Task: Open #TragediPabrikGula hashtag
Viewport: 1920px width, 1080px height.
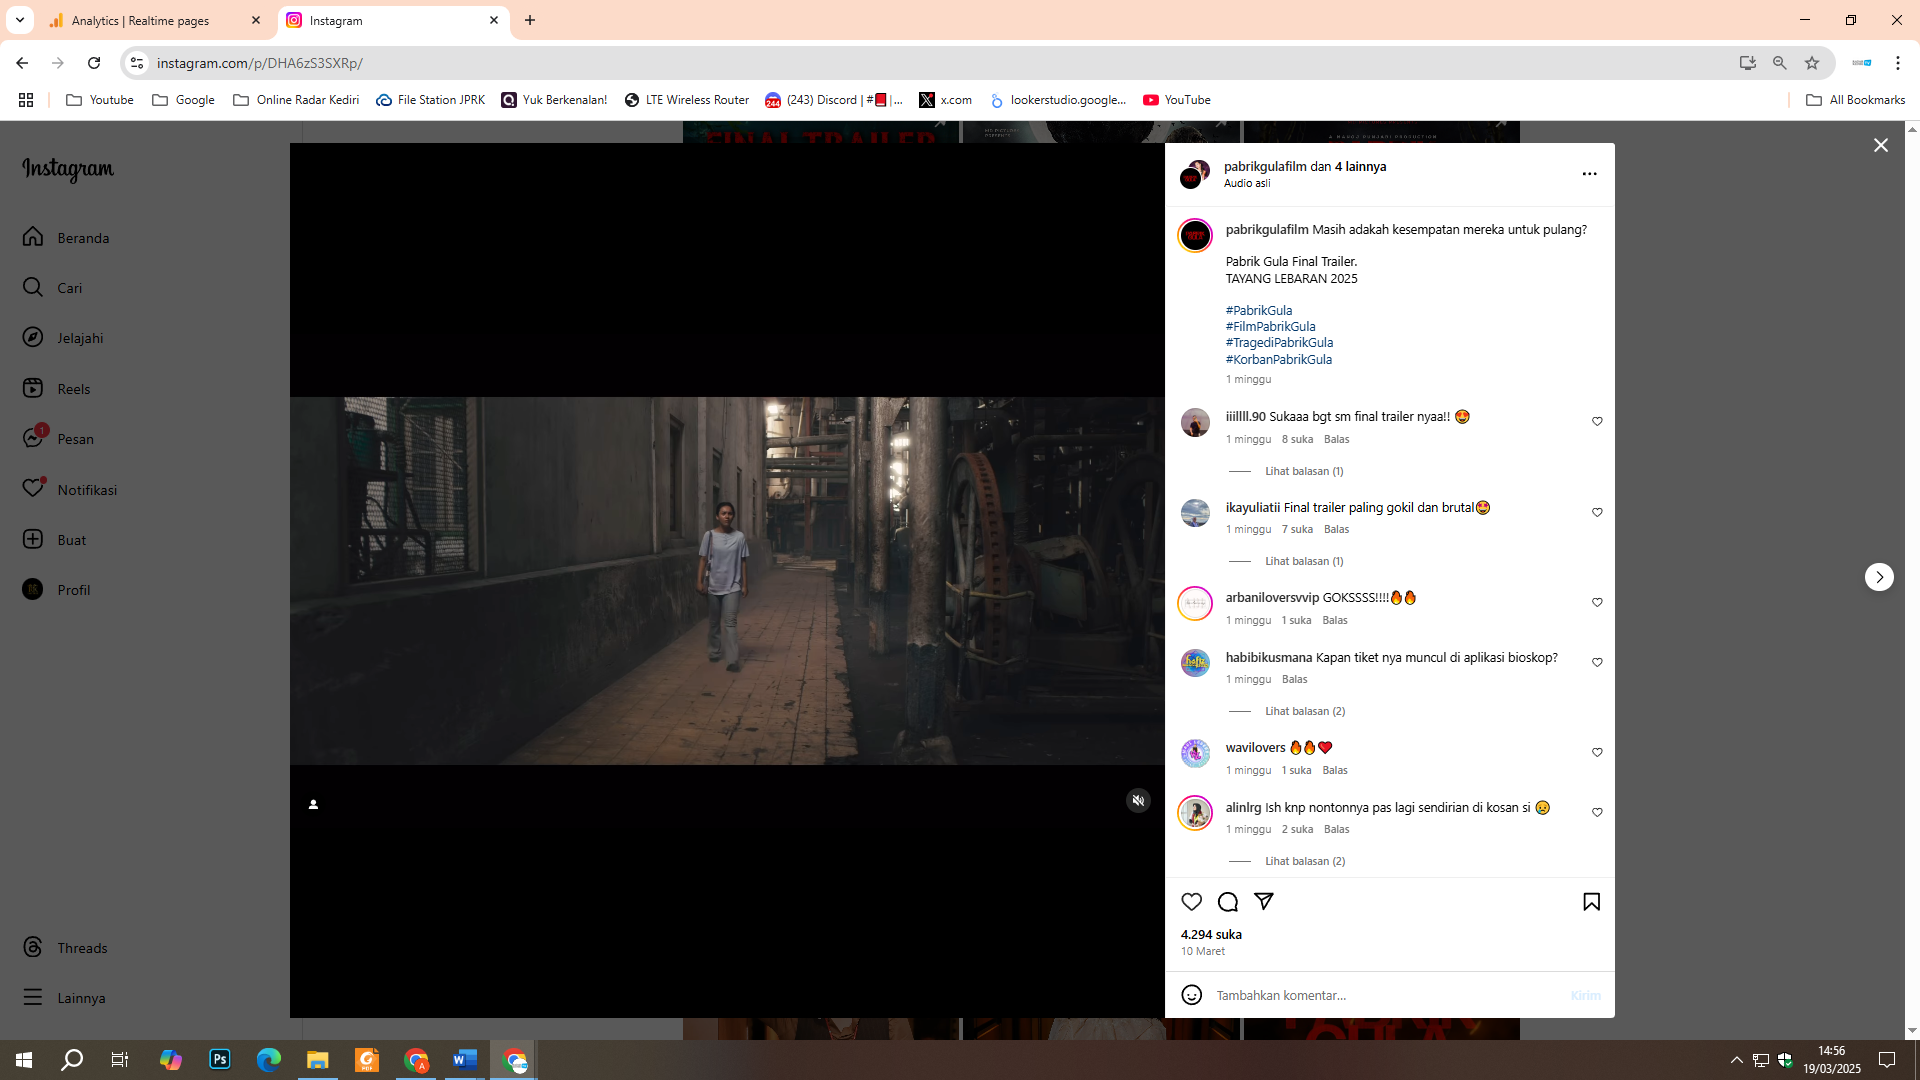Action: (1279, 342)
